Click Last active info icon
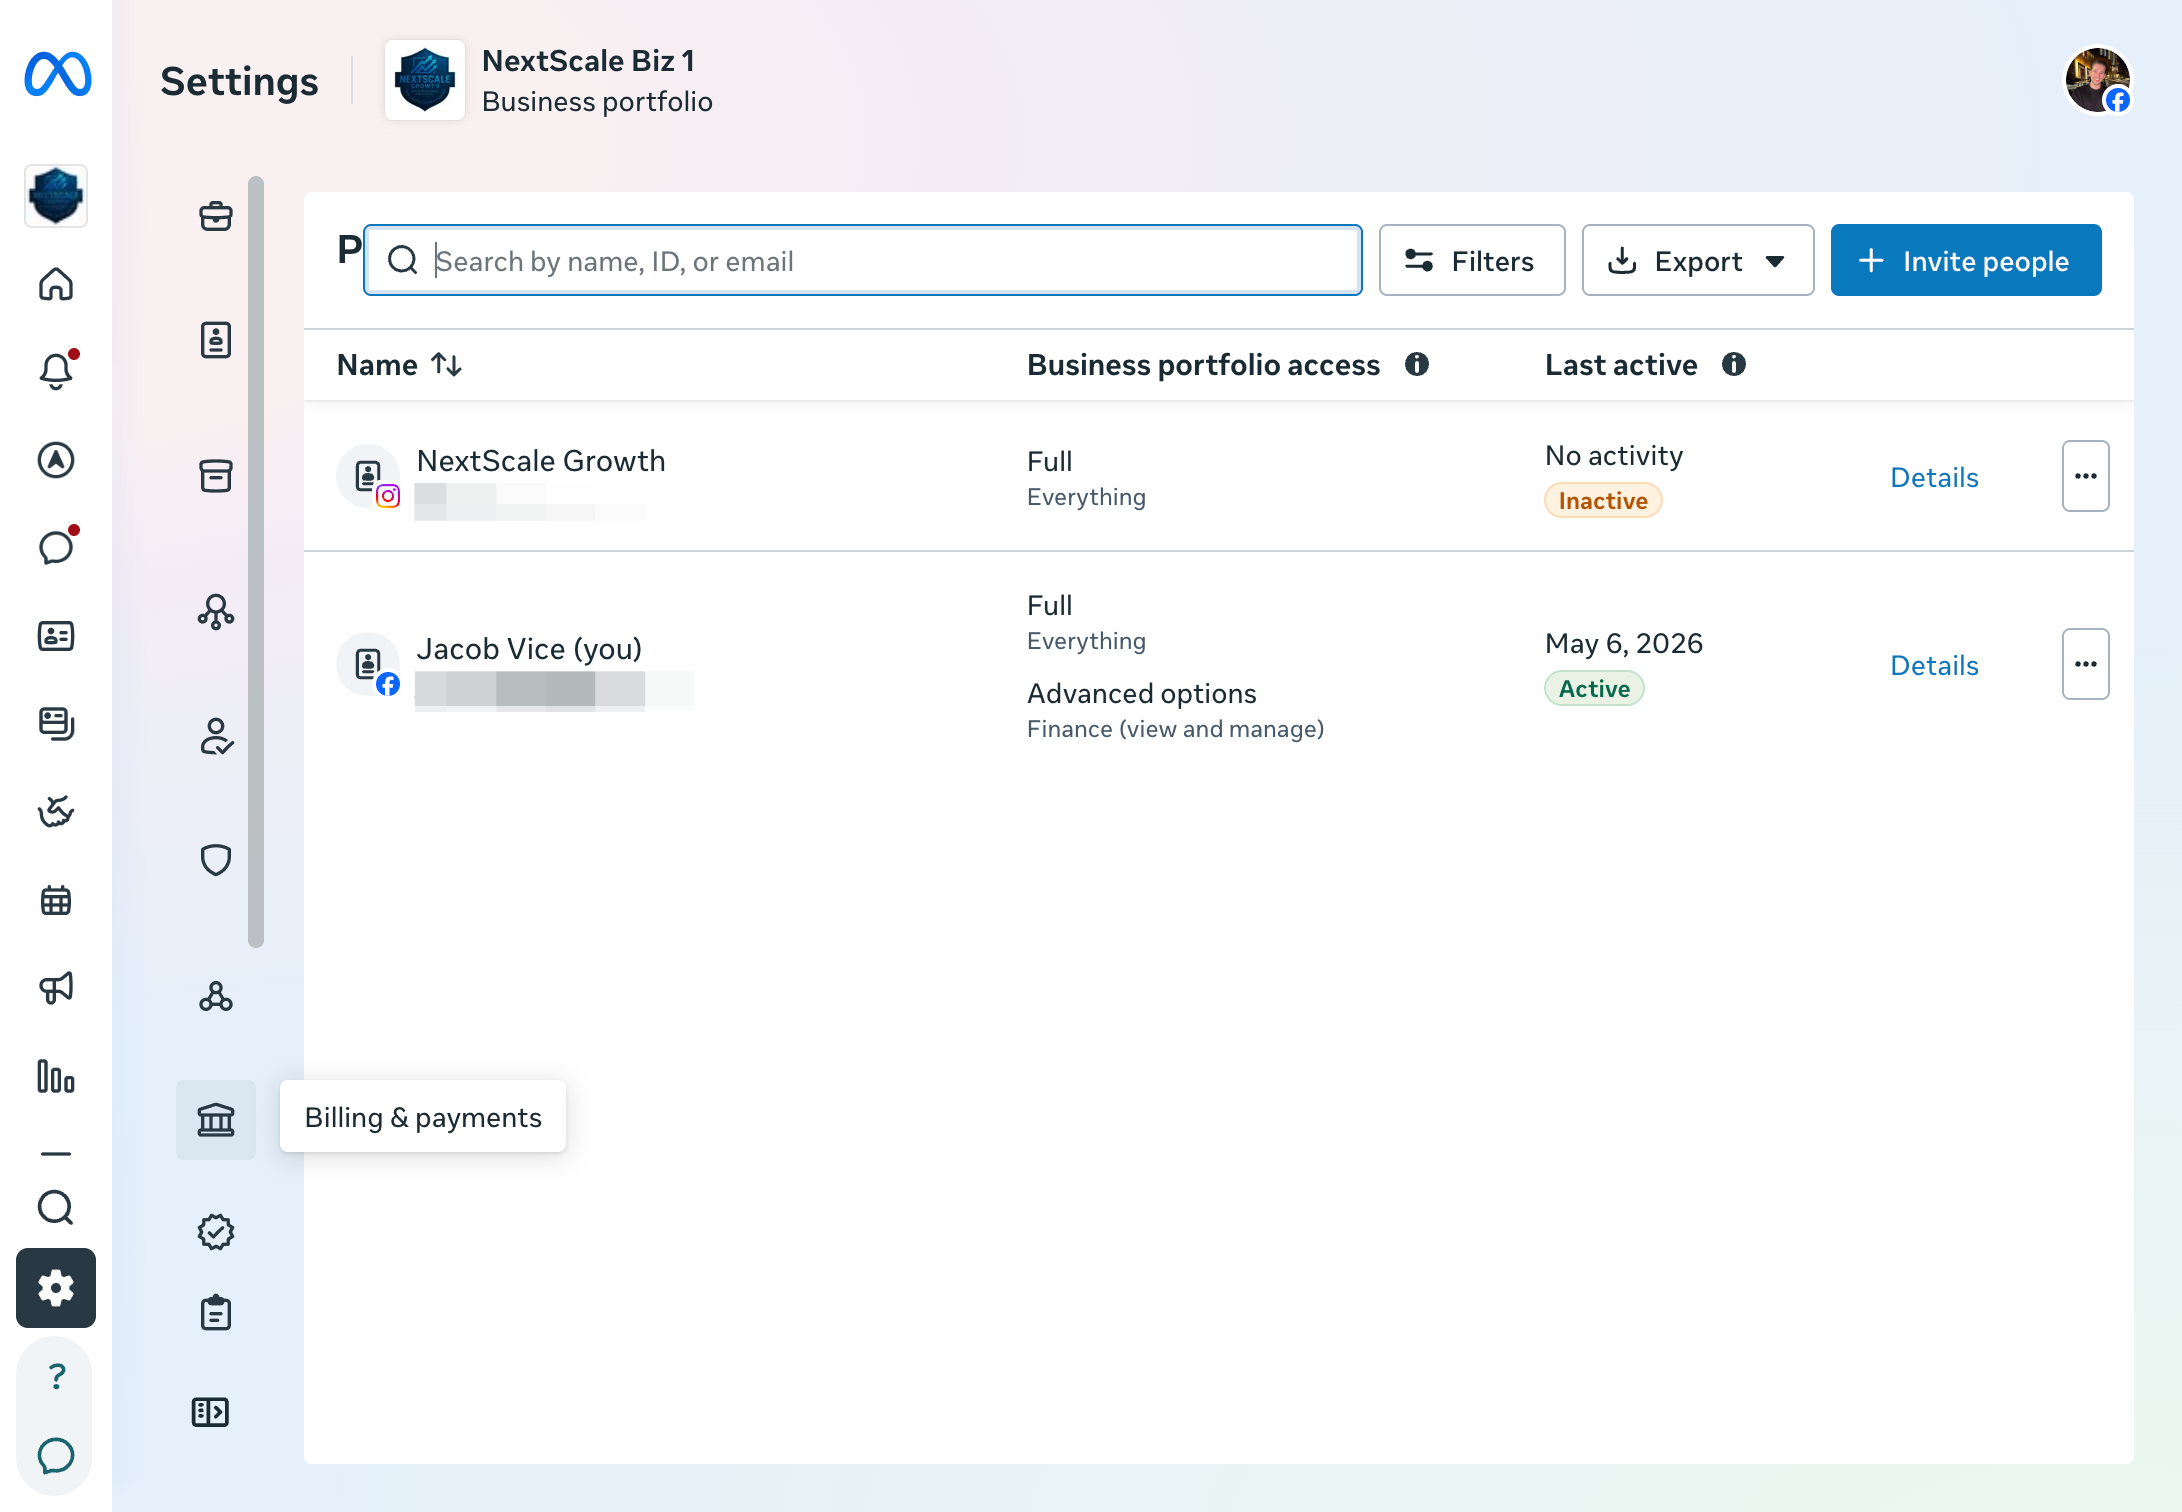2182x1512 pixels. pos(1734,364)
